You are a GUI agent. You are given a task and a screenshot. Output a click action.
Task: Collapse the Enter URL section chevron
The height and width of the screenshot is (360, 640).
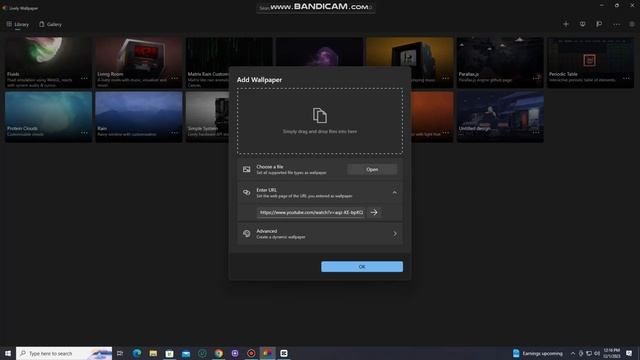(x=395, y=192)
